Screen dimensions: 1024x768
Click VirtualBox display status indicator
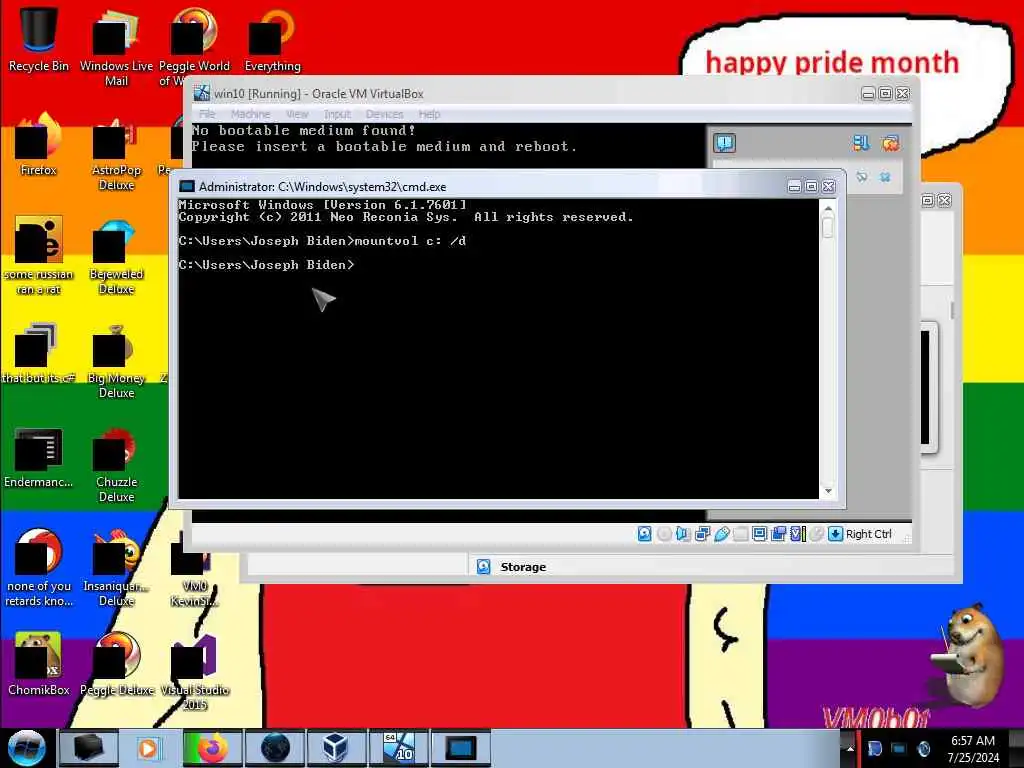(x=760, y=534)
